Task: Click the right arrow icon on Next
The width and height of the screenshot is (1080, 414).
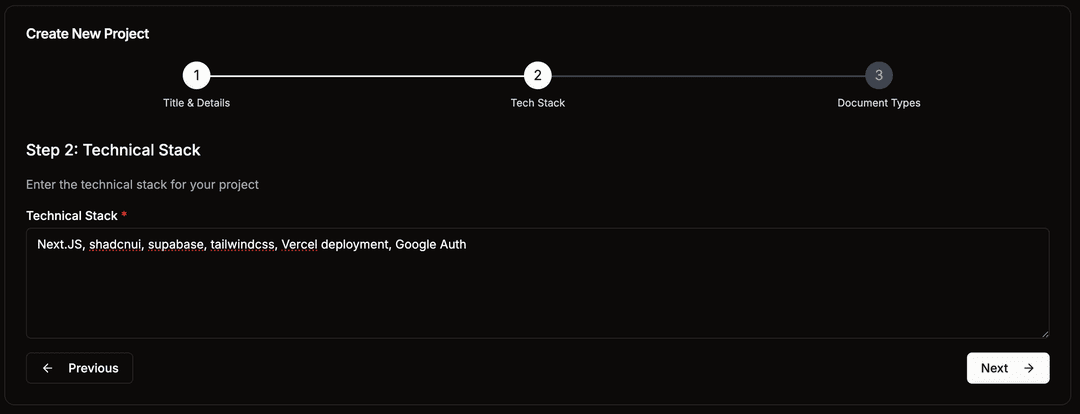Action: pyautogui.click(x=1029, y=368)
